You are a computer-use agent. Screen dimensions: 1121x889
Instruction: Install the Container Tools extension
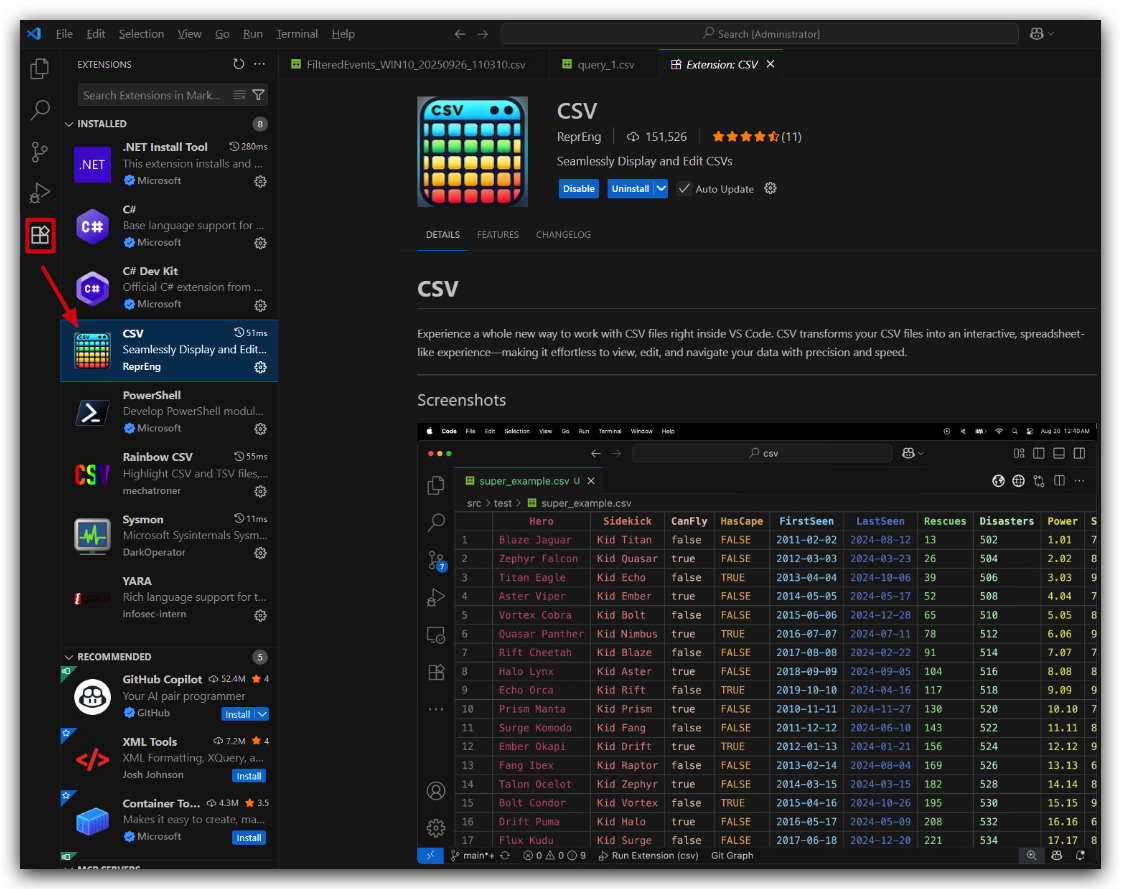[249, 838]
